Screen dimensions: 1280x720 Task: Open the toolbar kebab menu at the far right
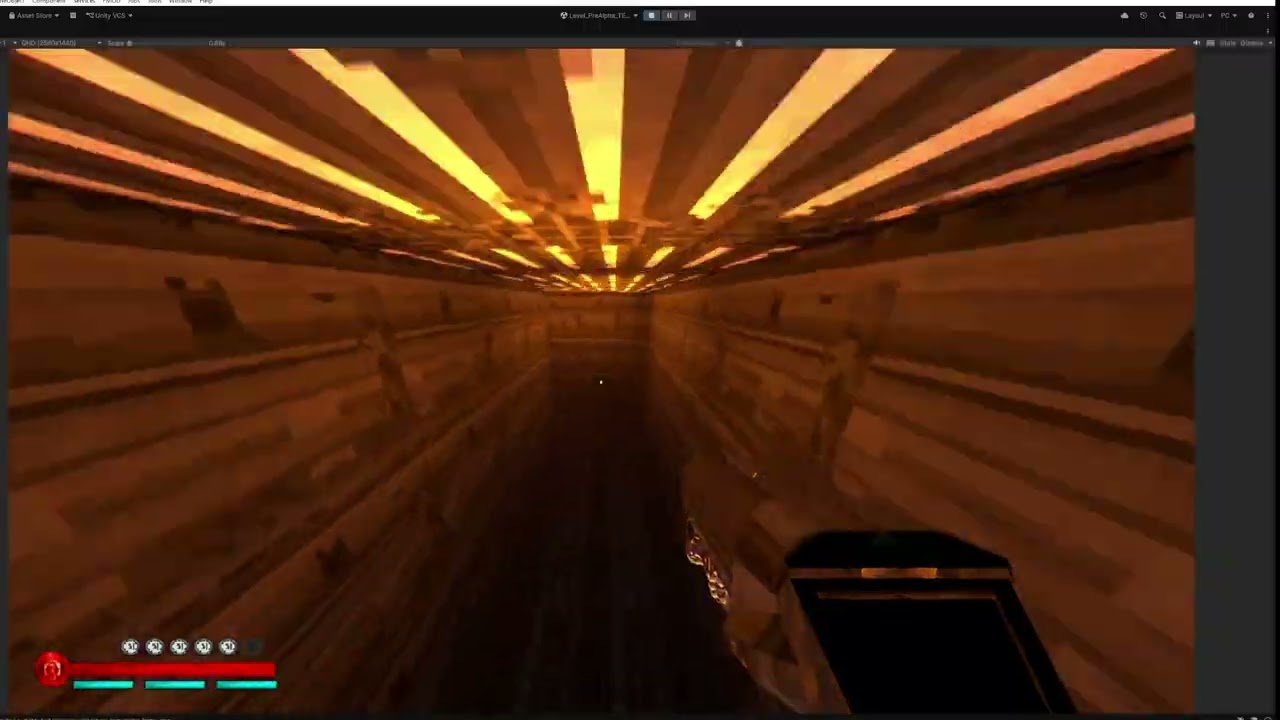click(1267, 15)
